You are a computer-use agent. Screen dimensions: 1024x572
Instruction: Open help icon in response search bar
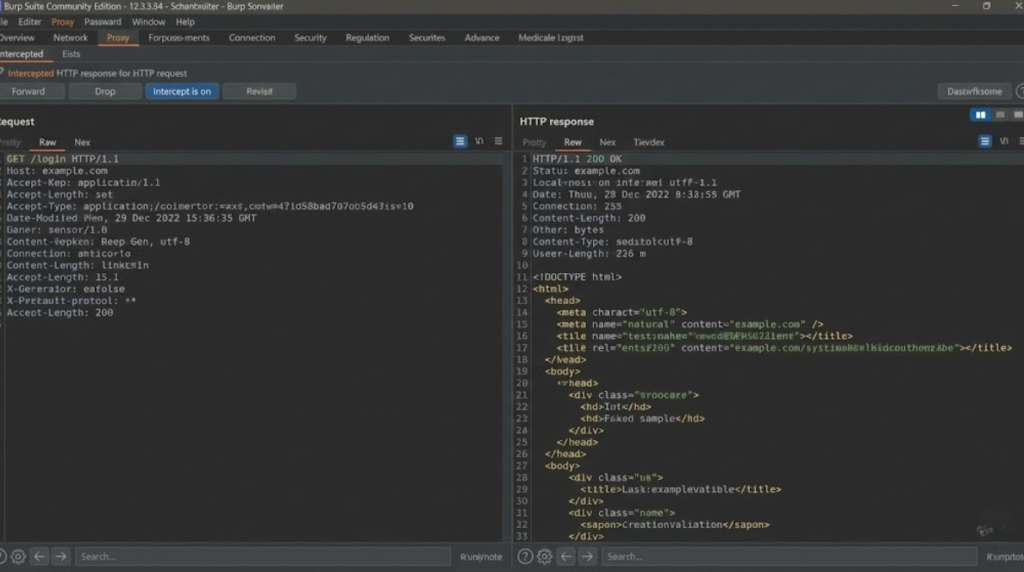tap(524, 556)
